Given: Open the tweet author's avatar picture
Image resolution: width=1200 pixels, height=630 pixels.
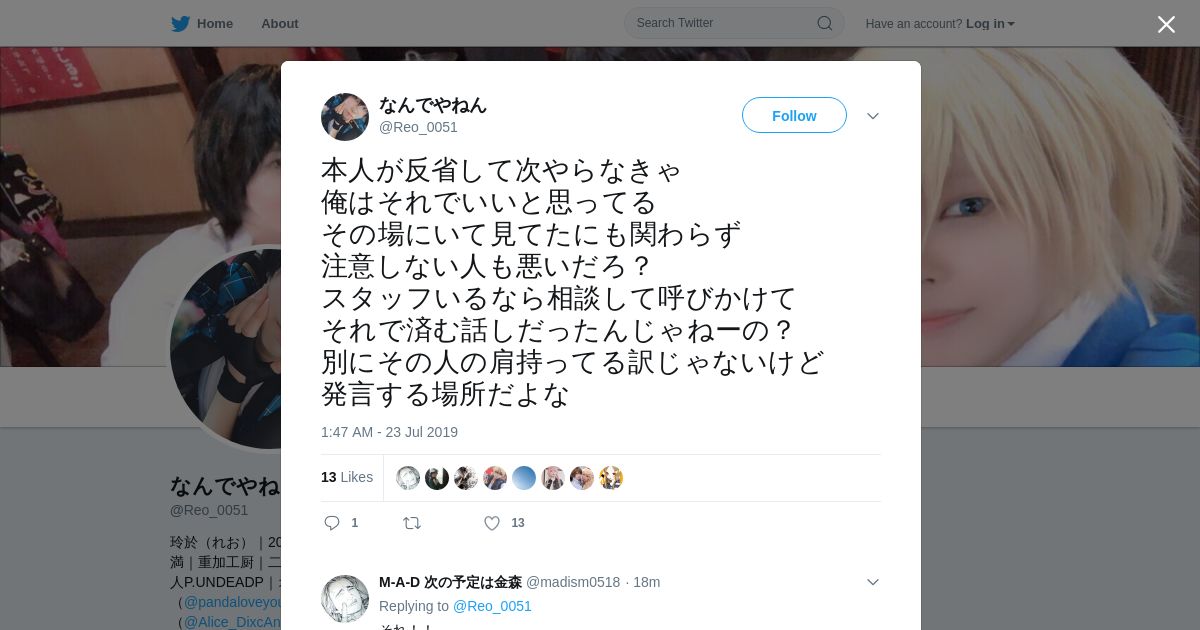Looking at the screenshot, I should pyautogui.click(x=345, y=117).
